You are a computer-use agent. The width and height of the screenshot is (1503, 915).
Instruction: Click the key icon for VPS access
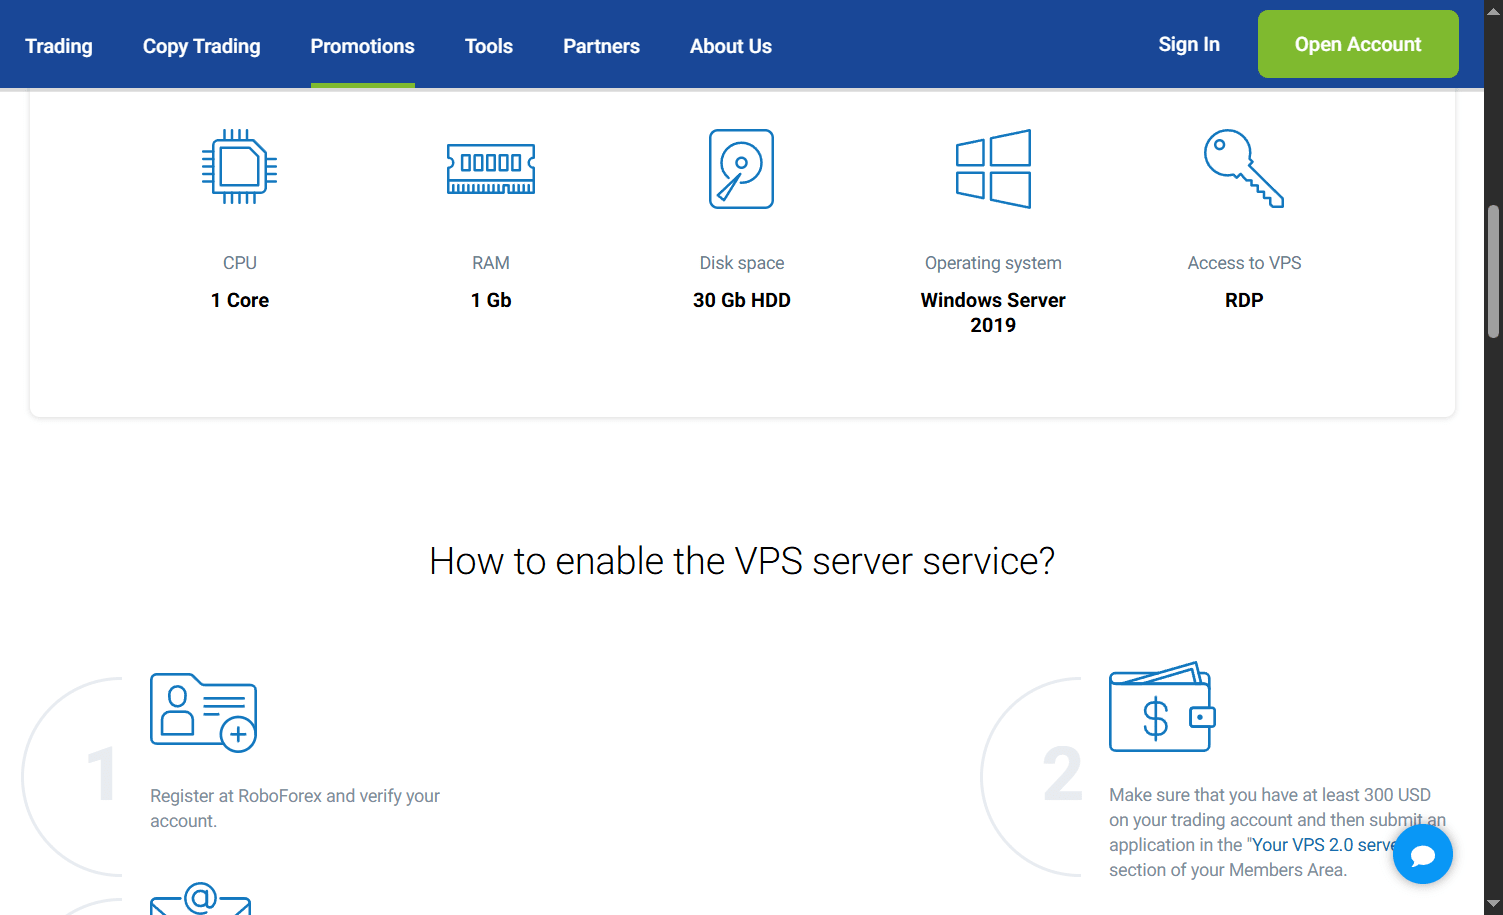coord(1243,168)
